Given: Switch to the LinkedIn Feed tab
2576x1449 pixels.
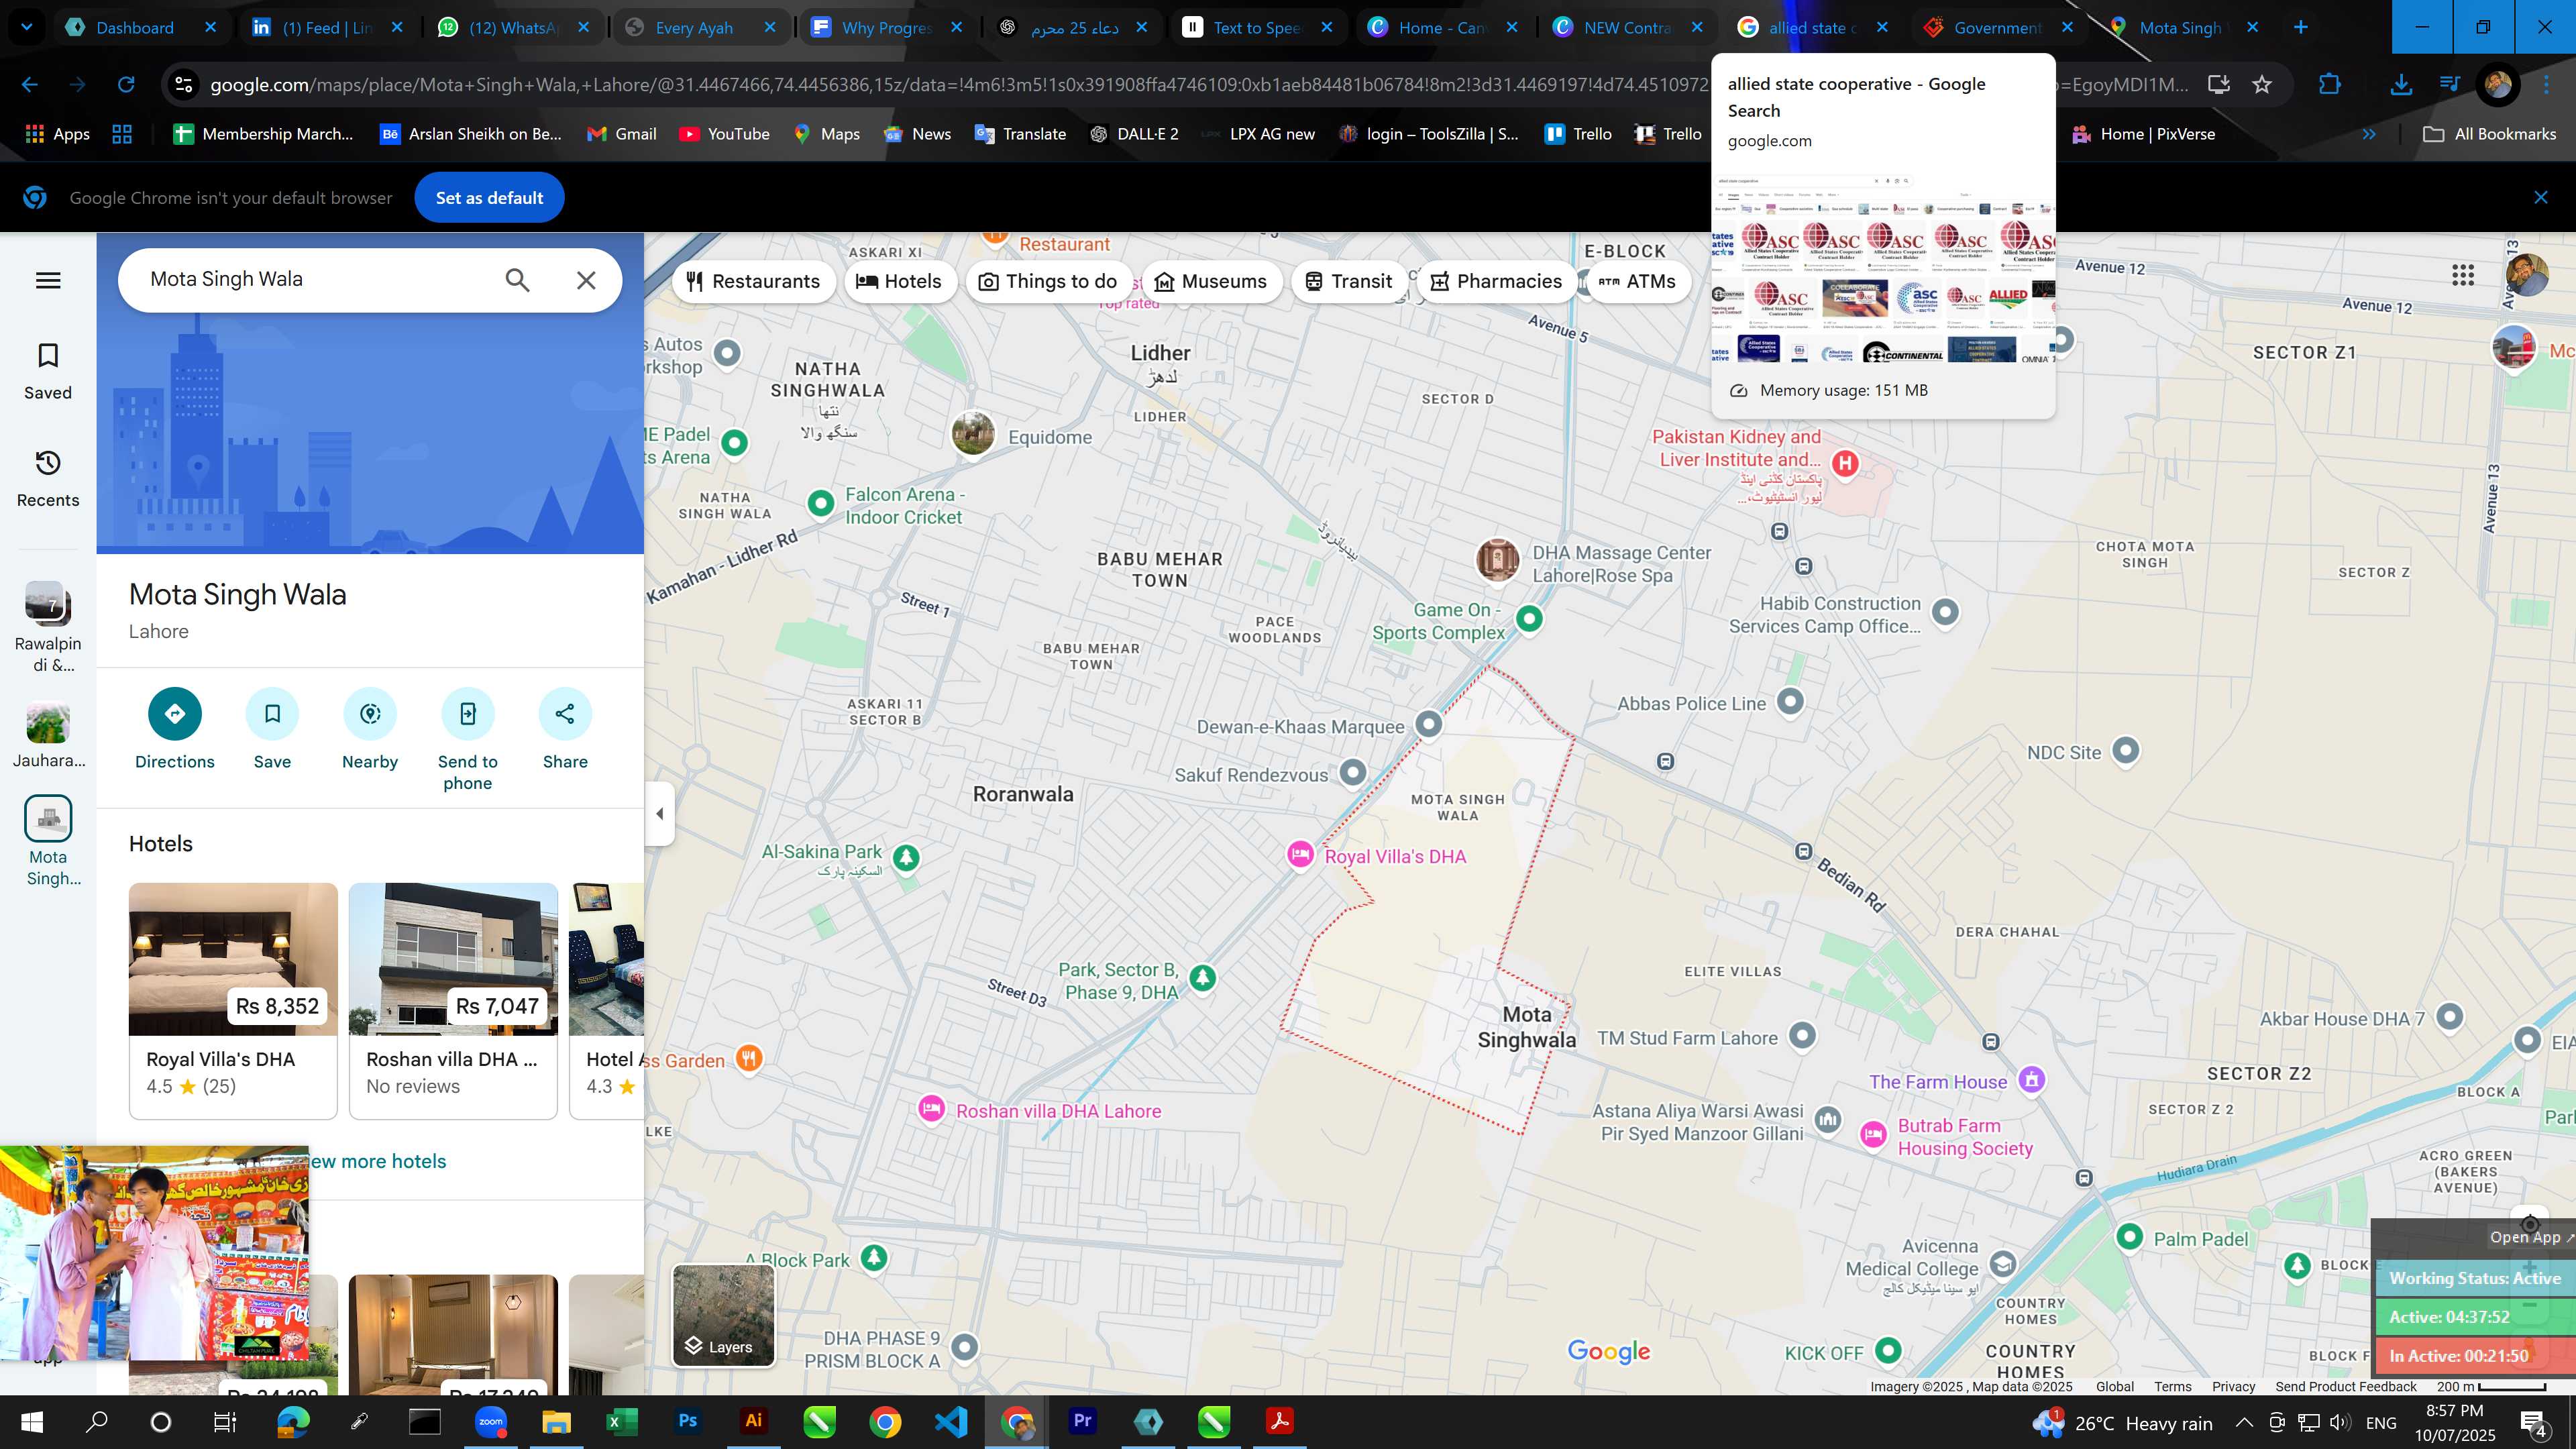Looking at the screenshot, I should point(326,27).
